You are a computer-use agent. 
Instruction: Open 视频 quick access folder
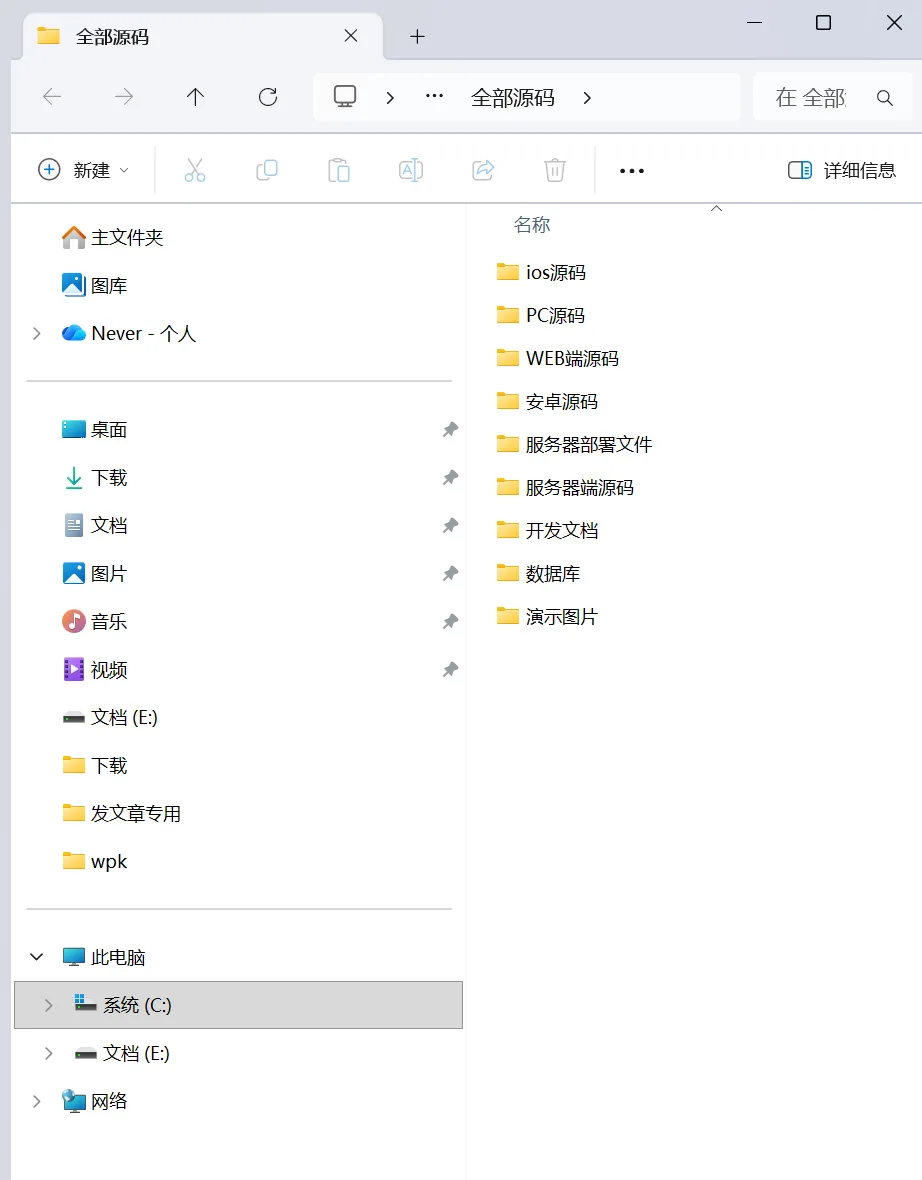(94, 670)
